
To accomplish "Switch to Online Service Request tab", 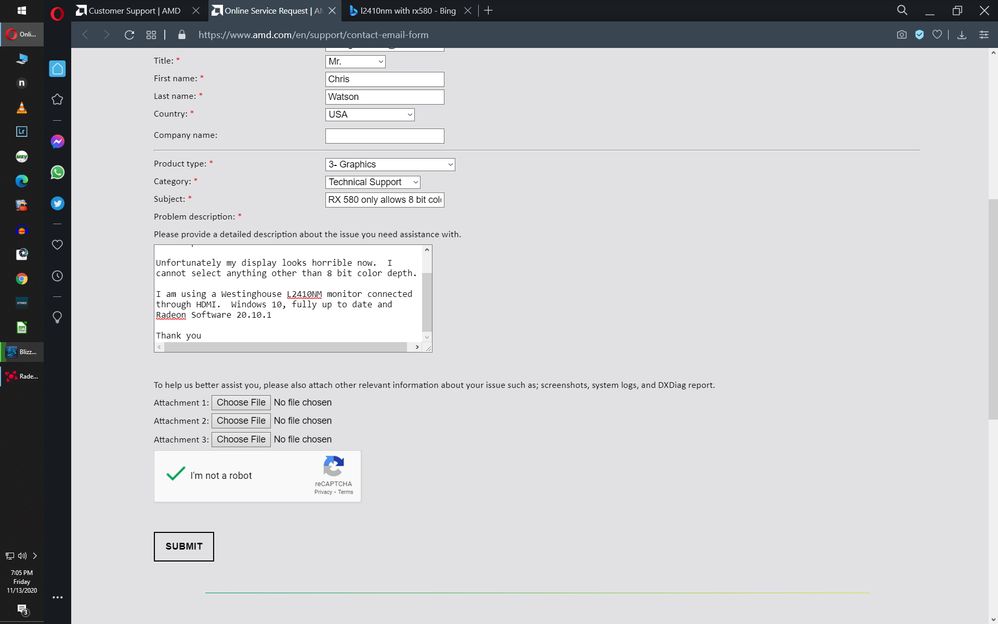I will (272, 11).
